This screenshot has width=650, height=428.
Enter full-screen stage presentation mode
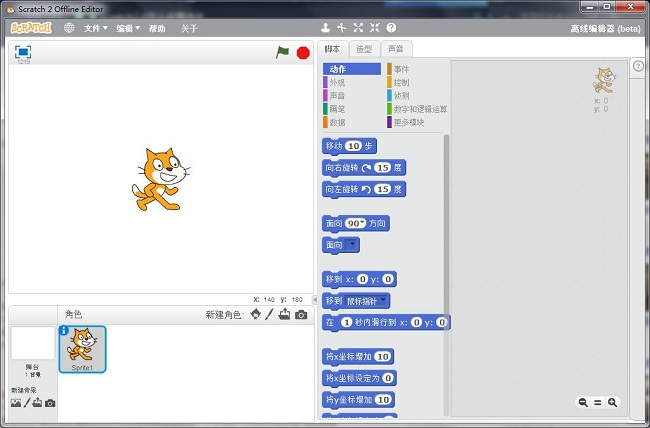[x=22, y=51]
